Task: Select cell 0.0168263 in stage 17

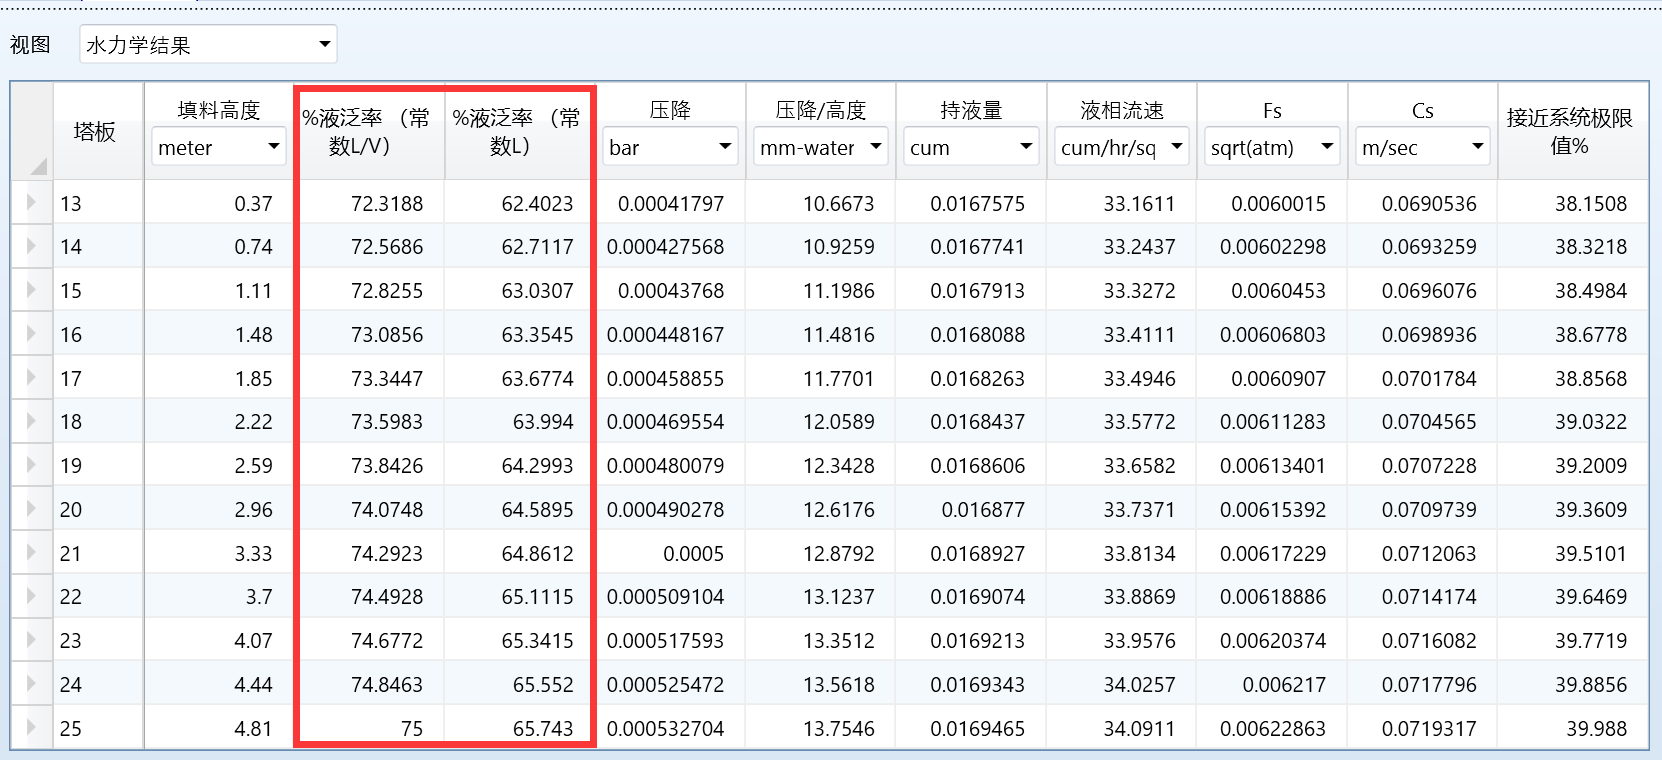Action: coord(971,378)
